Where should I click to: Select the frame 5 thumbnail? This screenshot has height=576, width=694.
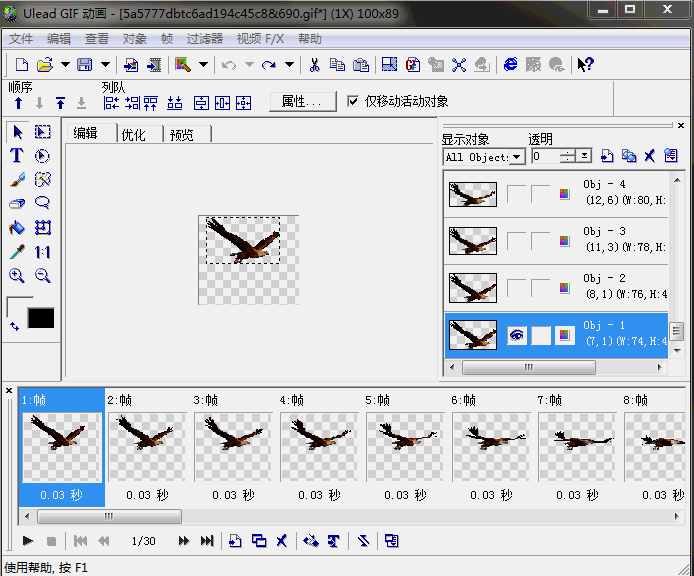pos(405,447)
